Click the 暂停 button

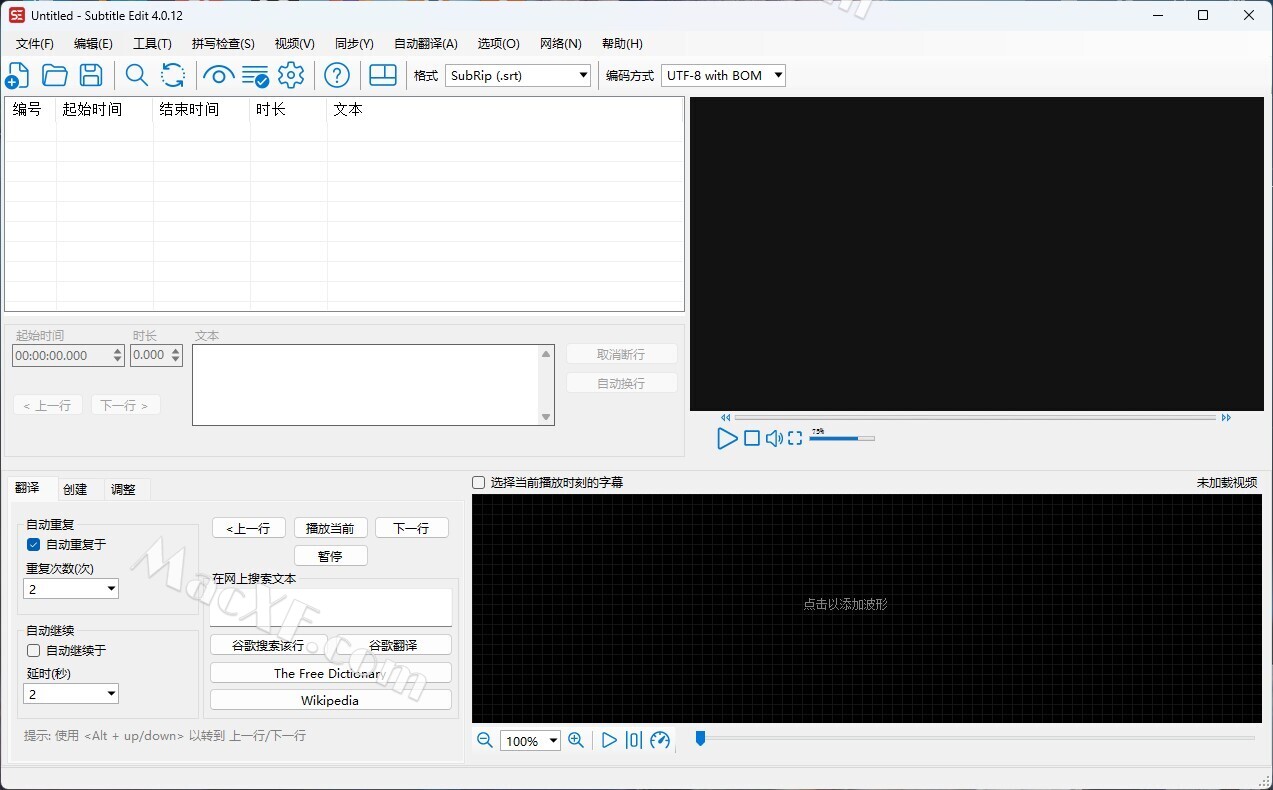pyautogui.click(x=330, y=556)
